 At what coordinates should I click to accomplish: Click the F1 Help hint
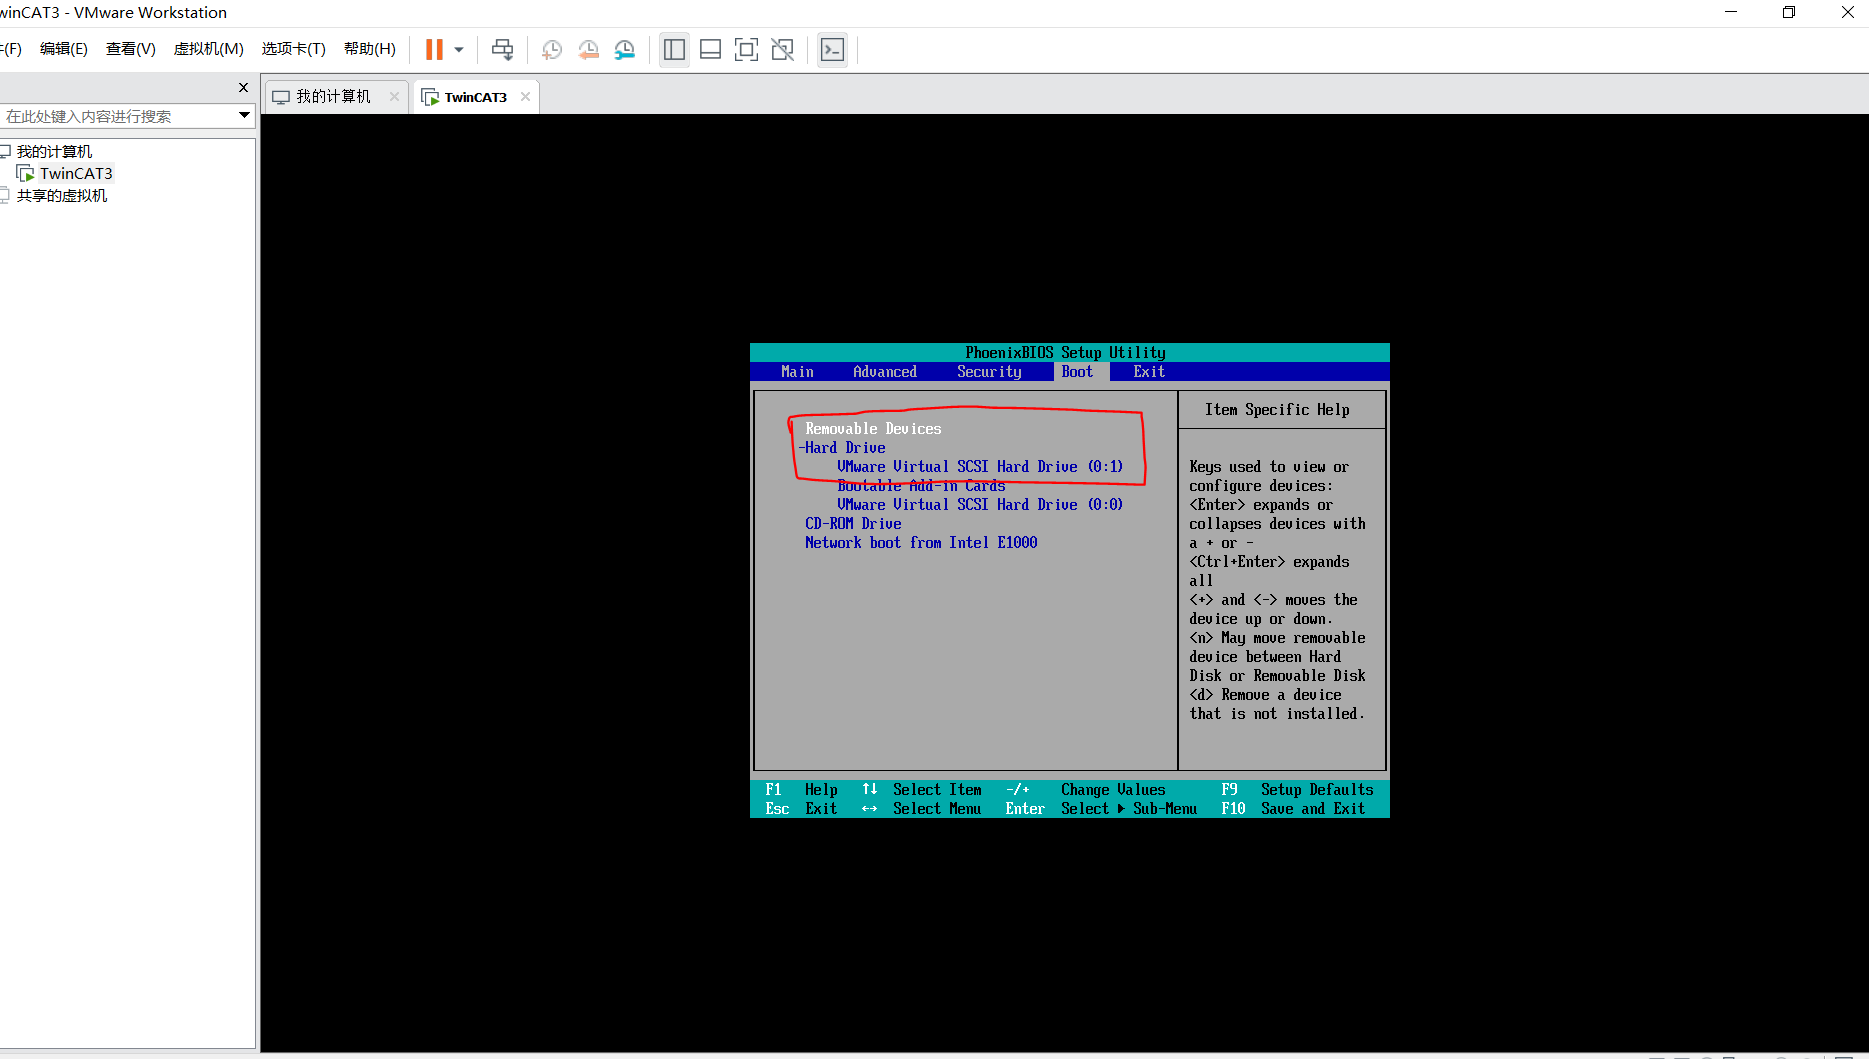point(801,790)
